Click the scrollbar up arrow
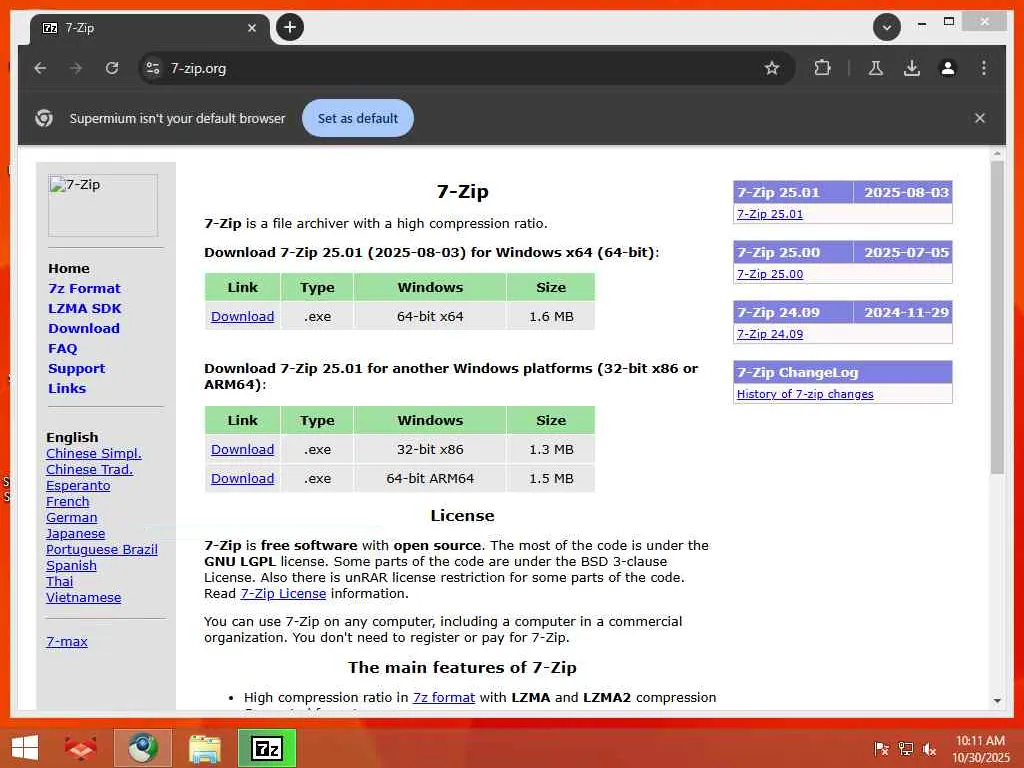This screenshot has height=768, width=1024. click(x=997, y=155)
